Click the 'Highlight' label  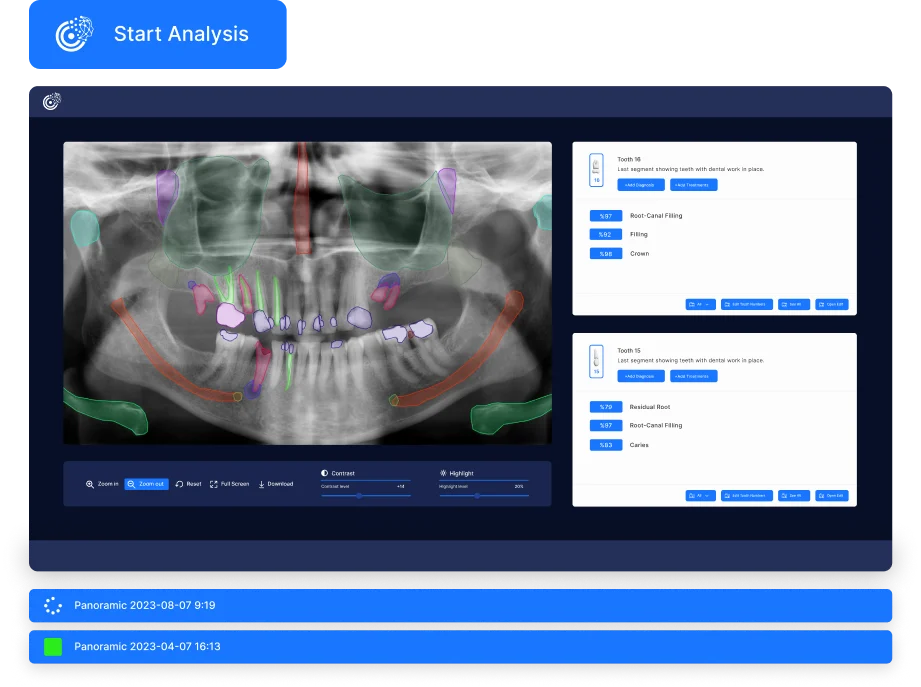tap(462, 473)
